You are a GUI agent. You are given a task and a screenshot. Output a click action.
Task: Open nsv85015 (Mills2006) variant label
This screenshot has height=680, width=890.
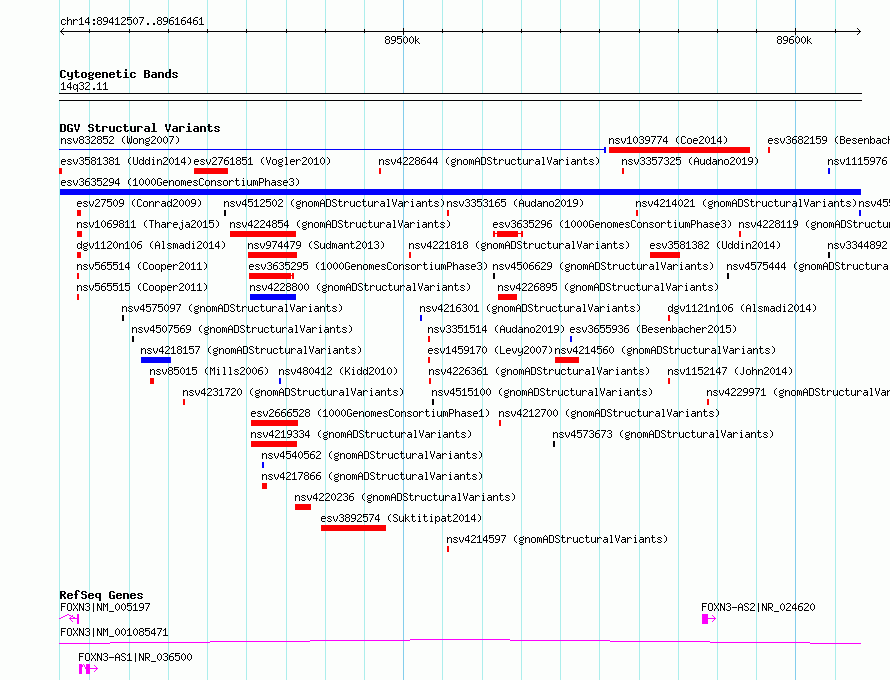coord(209,371)
